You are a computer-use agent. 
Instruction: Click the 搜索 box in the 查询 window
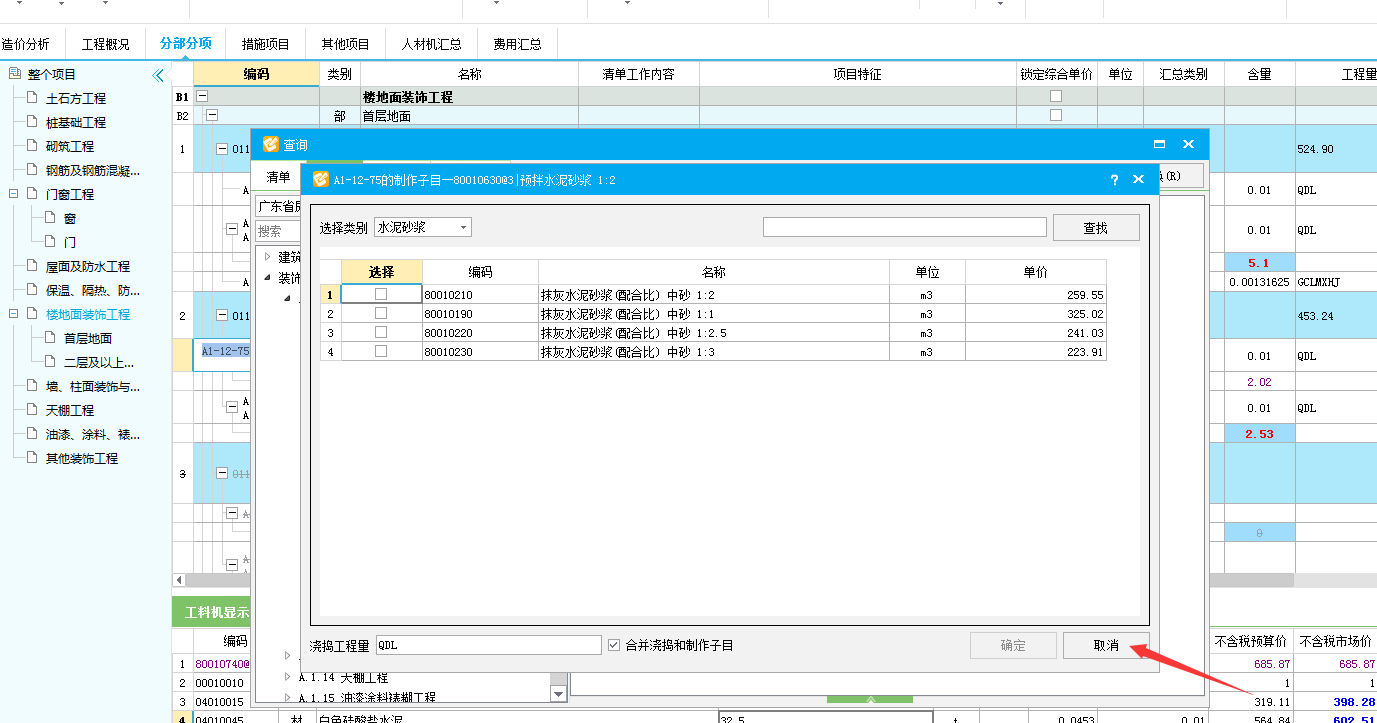[x=280, y=231]
